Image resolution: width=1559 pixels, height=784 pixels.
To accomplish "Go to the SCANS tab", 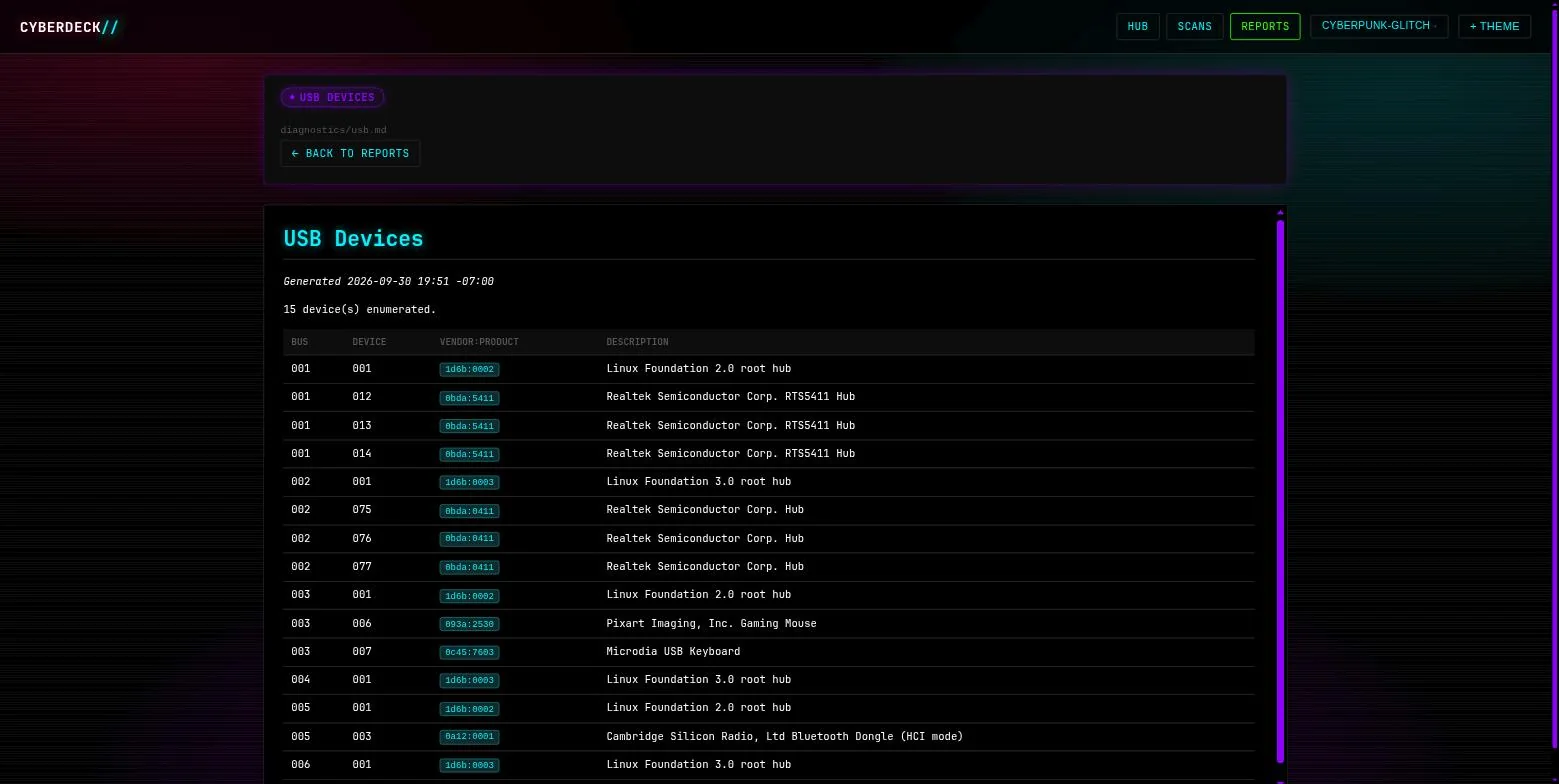I will (1194, 26).
